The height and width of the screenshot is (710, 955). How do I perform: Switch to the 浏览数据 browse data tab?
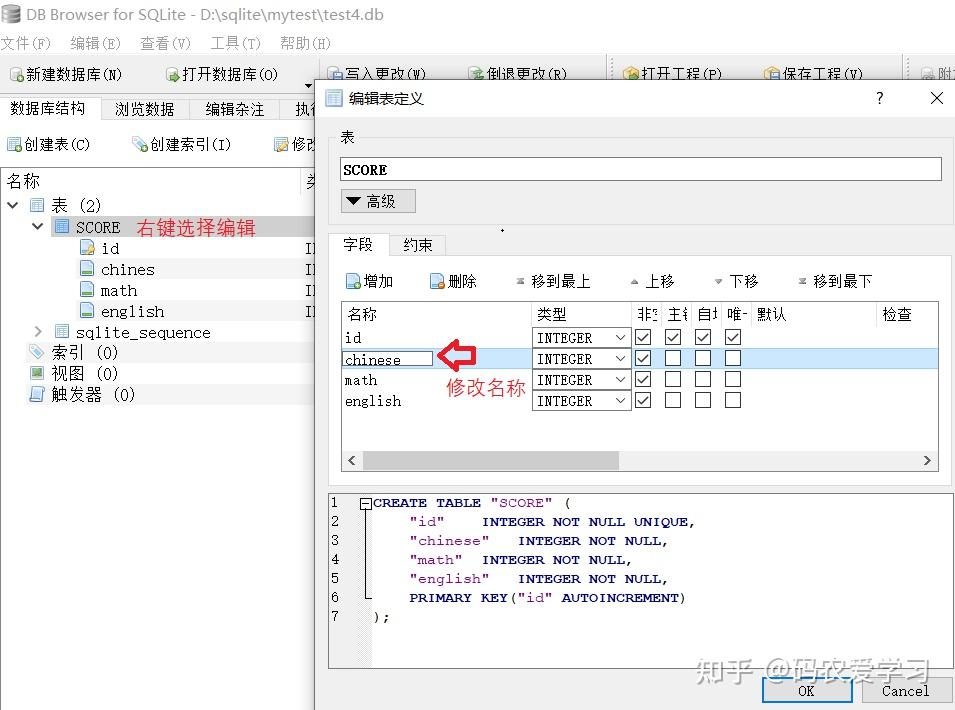145,109
